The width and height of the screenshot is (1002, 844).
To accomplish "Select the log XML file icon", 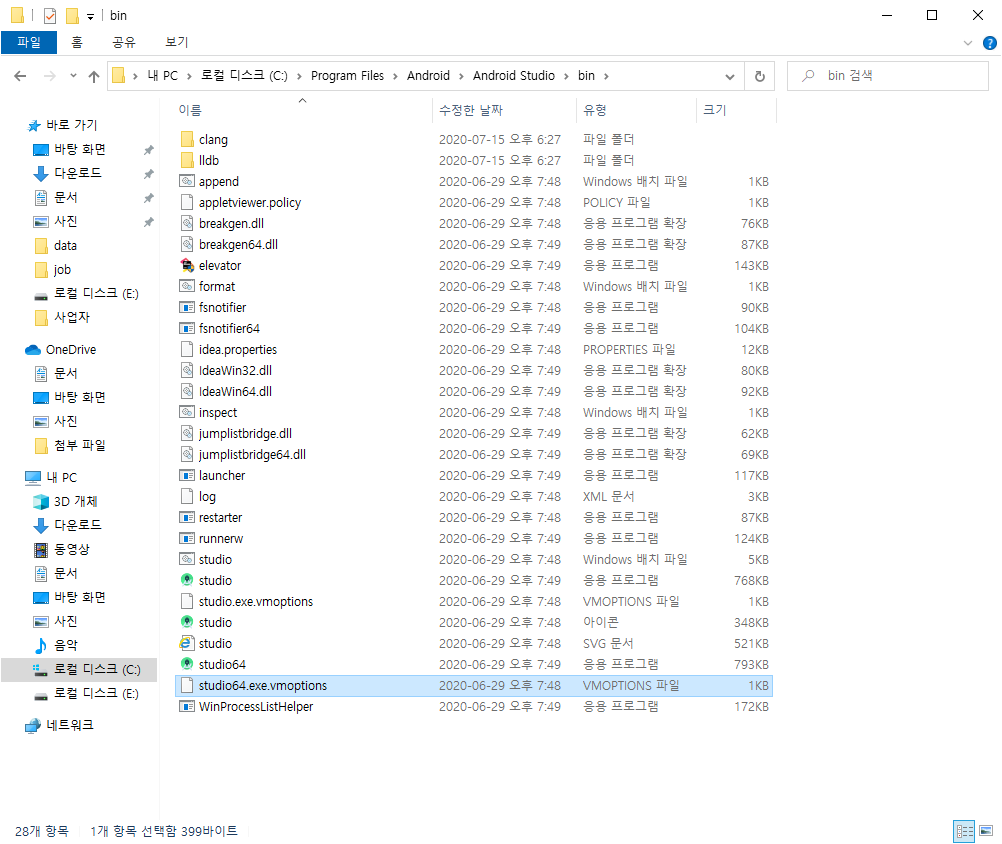I will coord(187,496).
